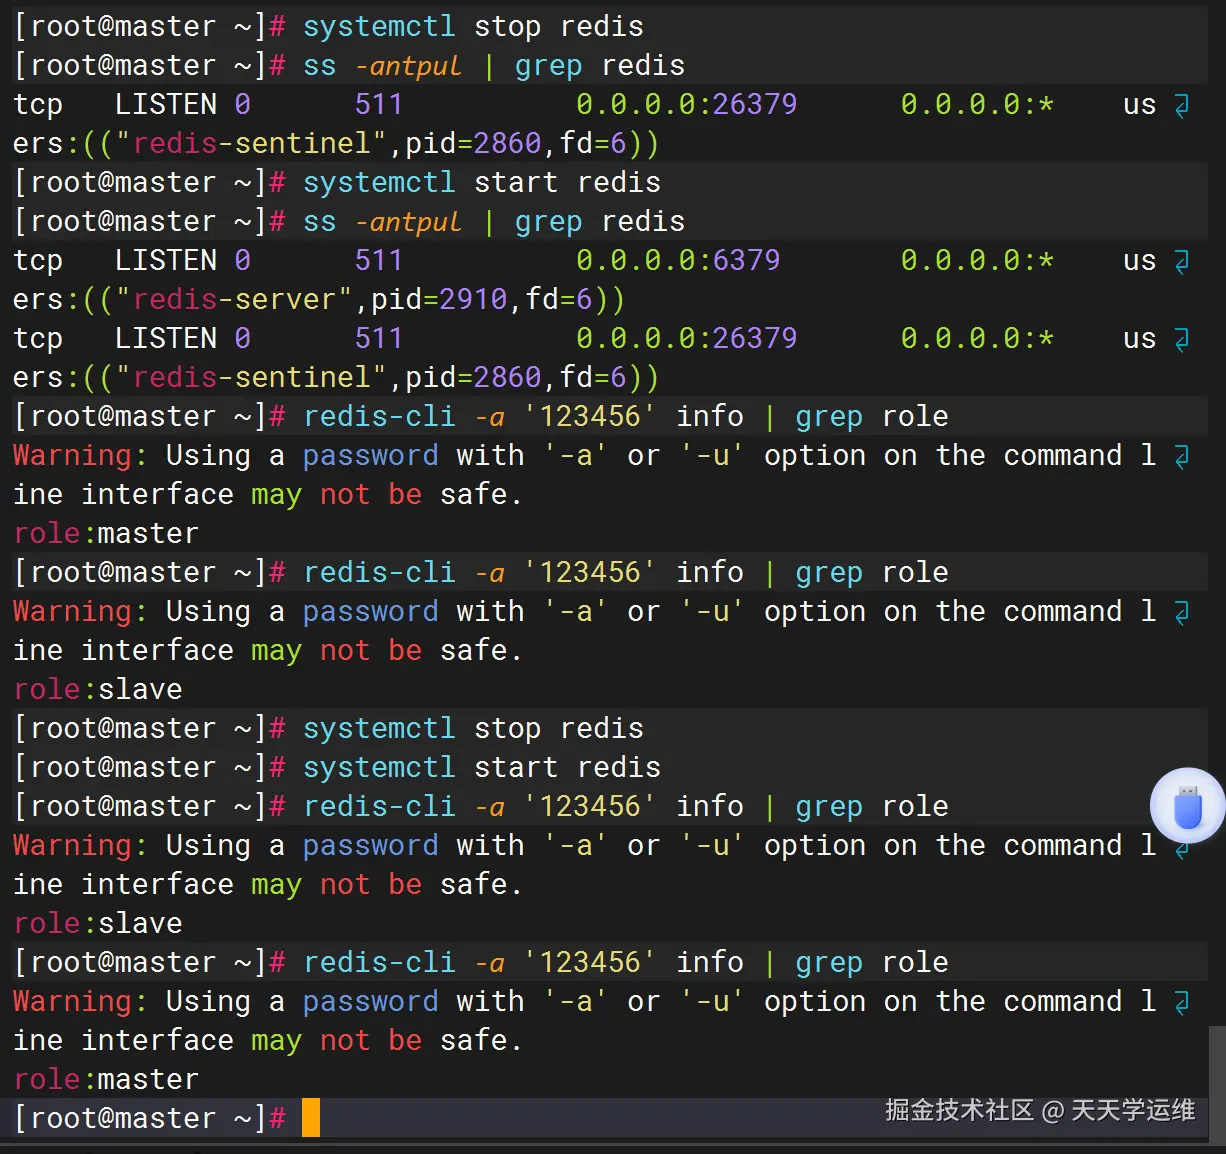Click the address text "0.0.0.0:6379"
This screenshot has width=1226, height=1154.
(x=678, y=261)
